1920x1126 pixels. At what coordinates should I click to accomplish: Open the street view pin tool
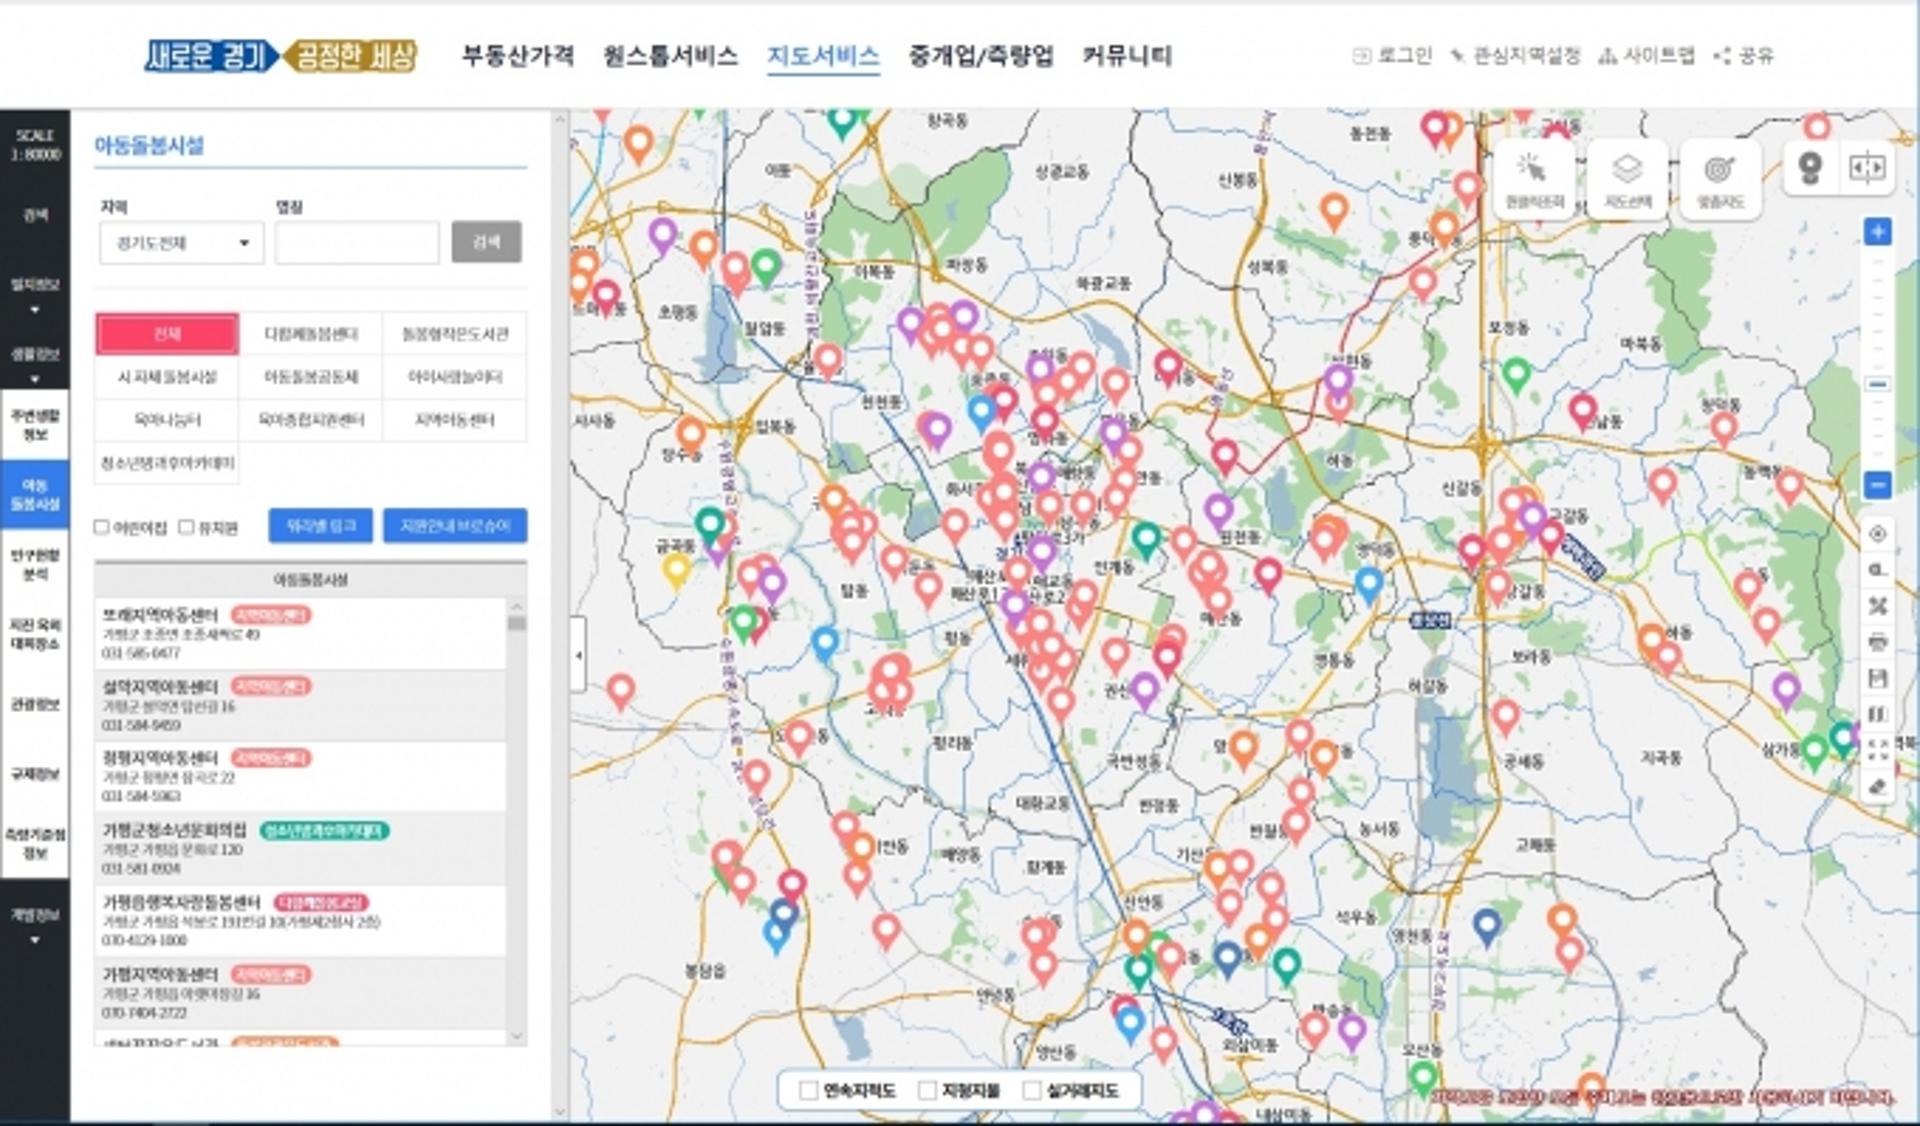[x=1810, y=168]
